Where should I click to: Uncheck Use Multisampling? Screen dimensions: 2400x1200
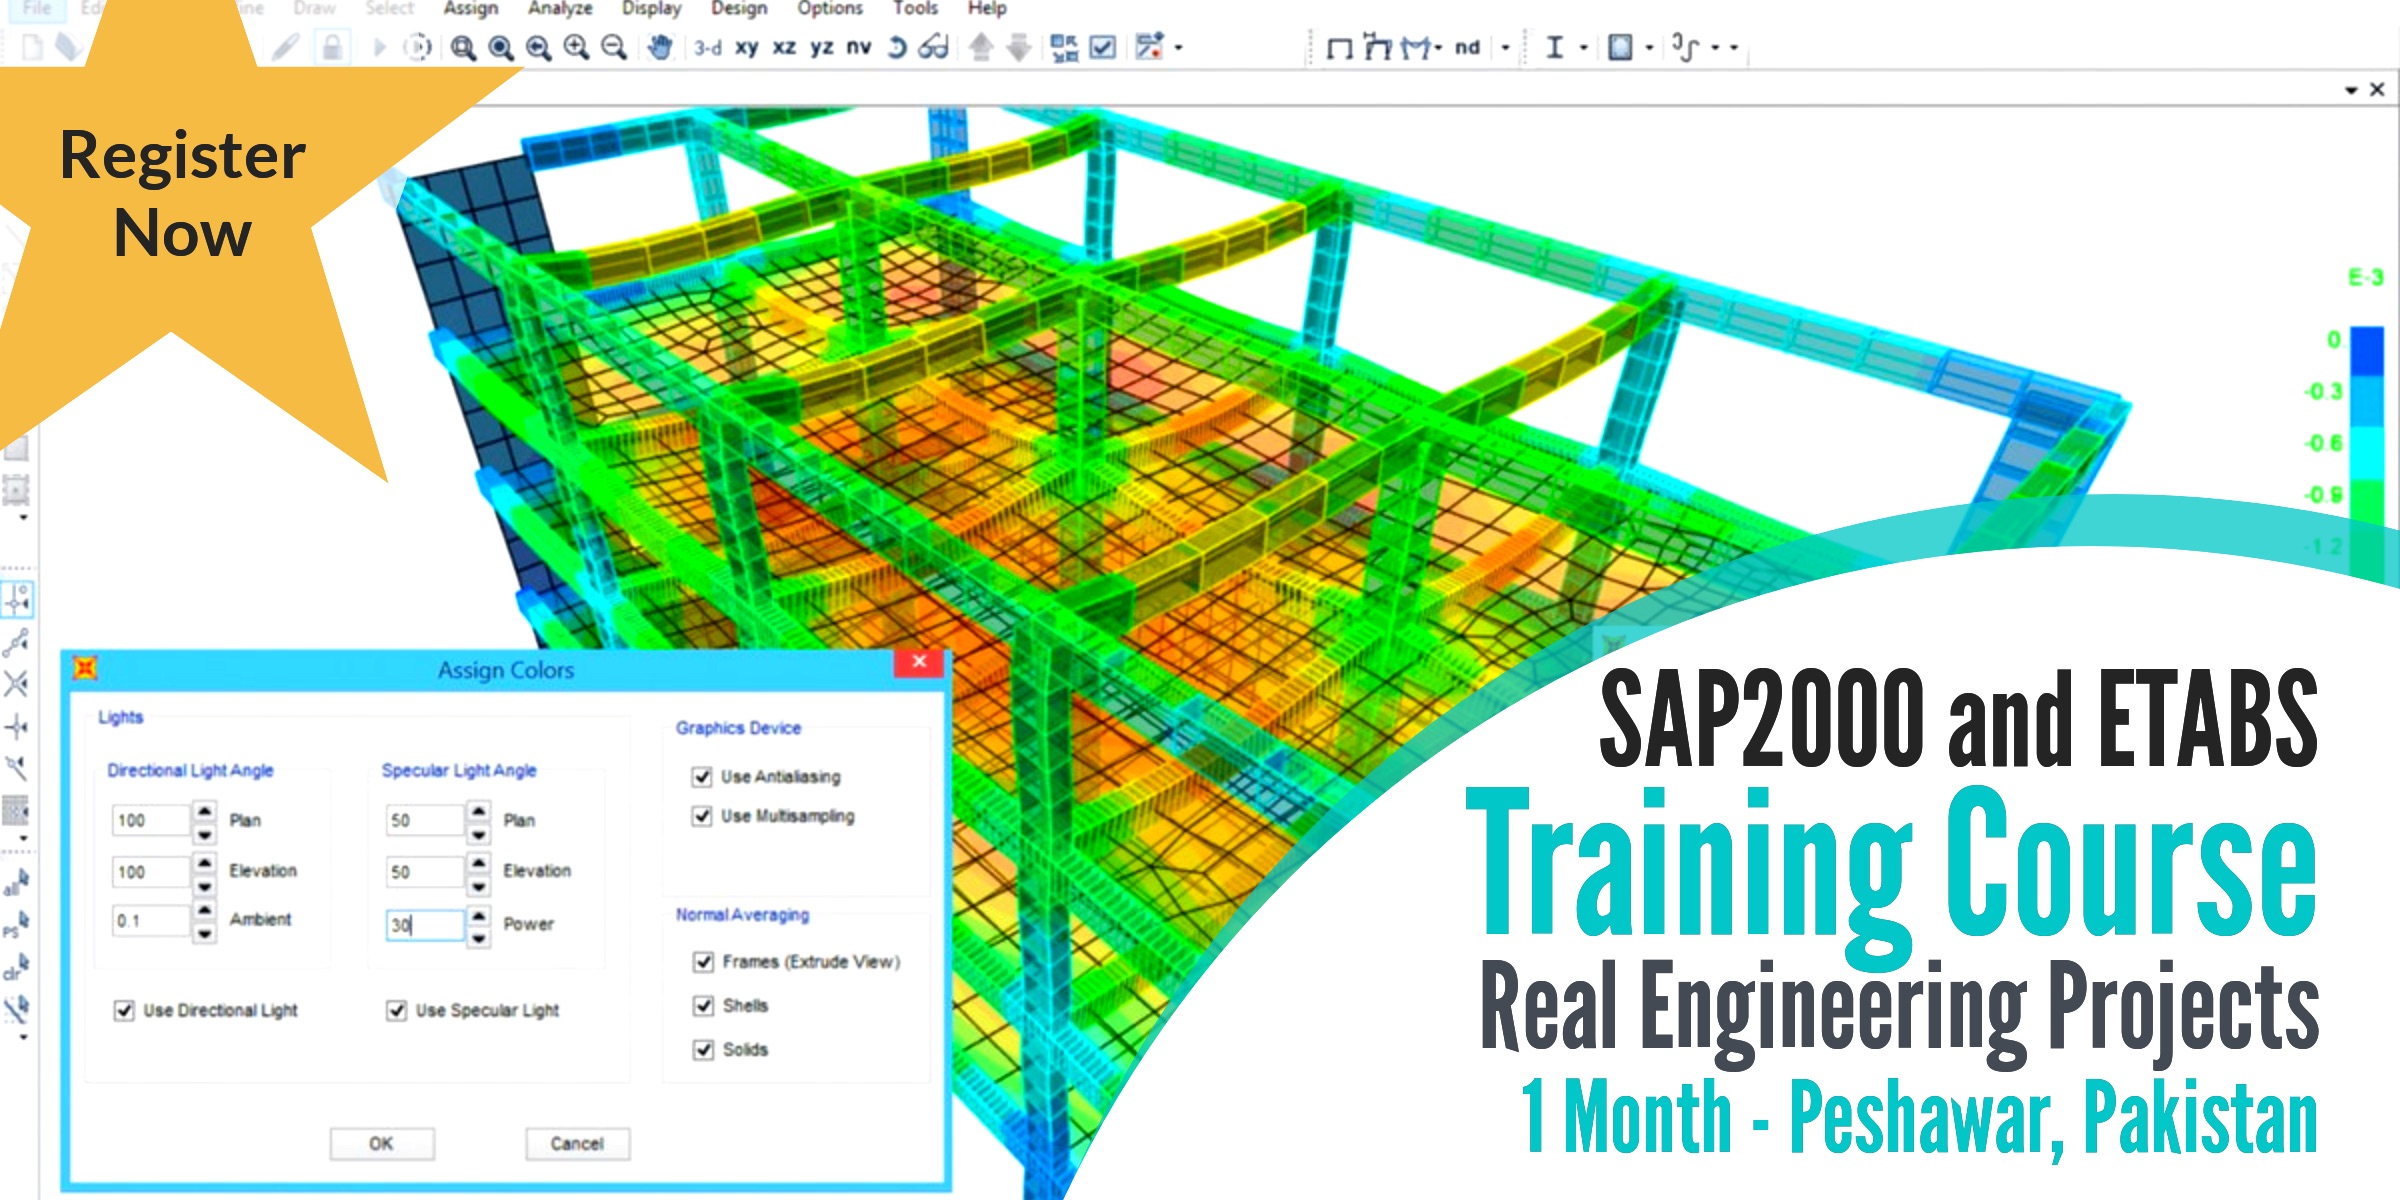tap(700, 816)
